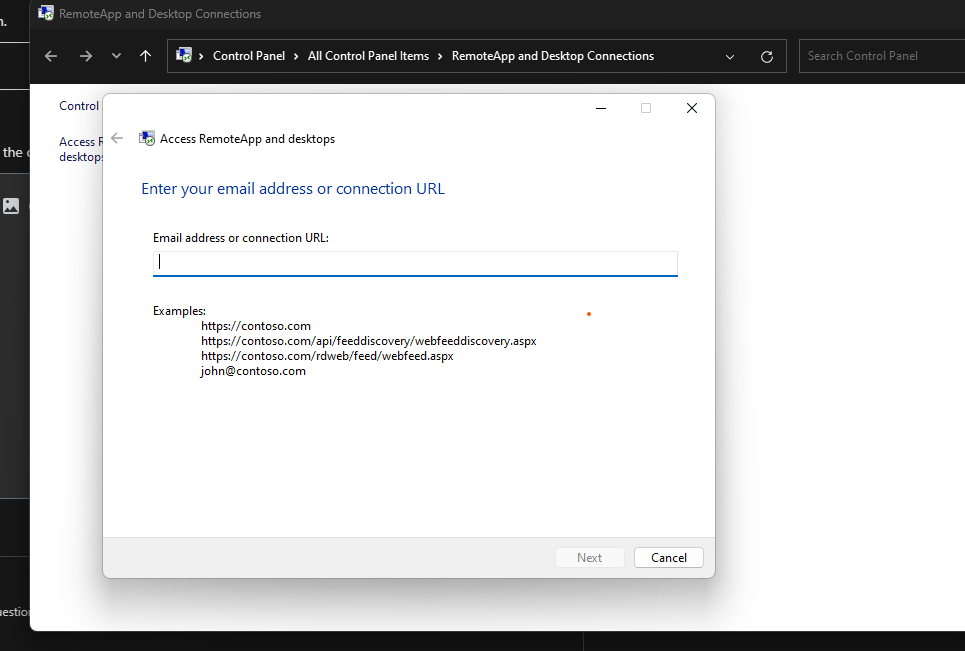Focus the Search Control Panel box

881,56
